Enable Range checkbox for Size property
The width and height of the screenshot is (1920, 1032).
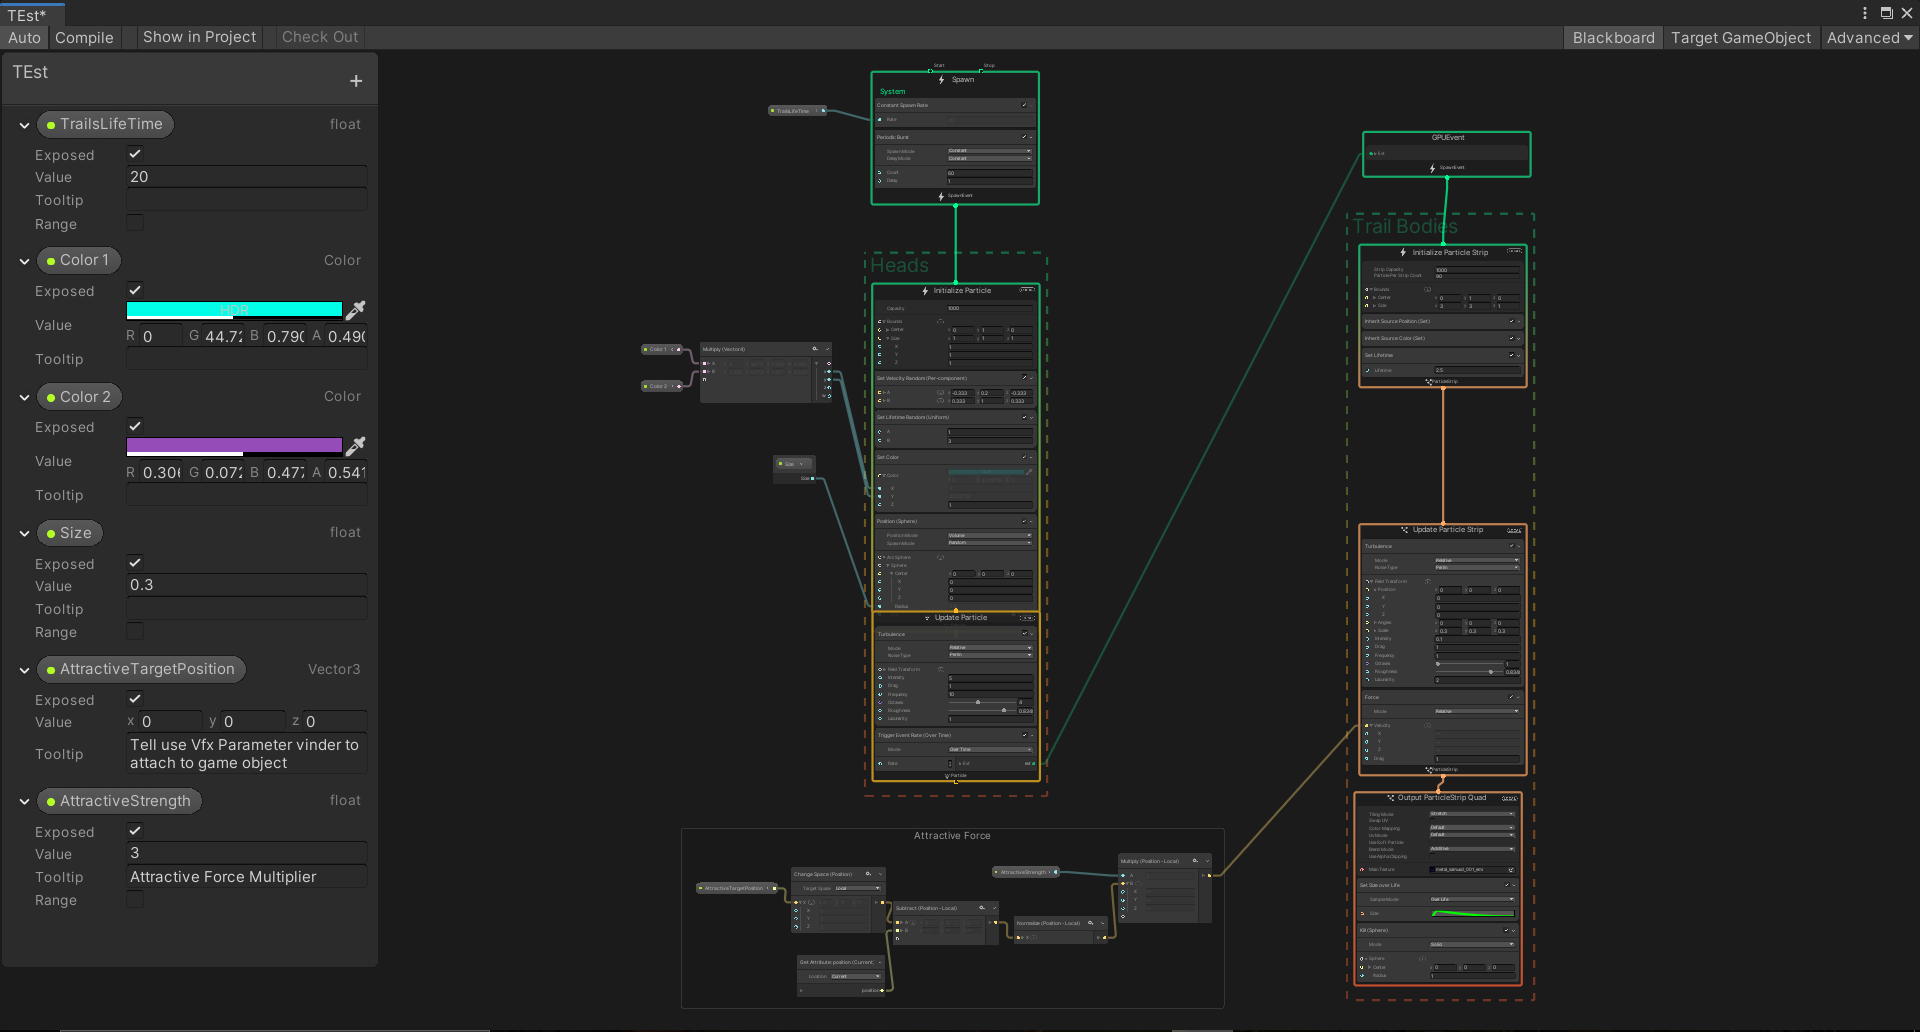pos(135,631)
